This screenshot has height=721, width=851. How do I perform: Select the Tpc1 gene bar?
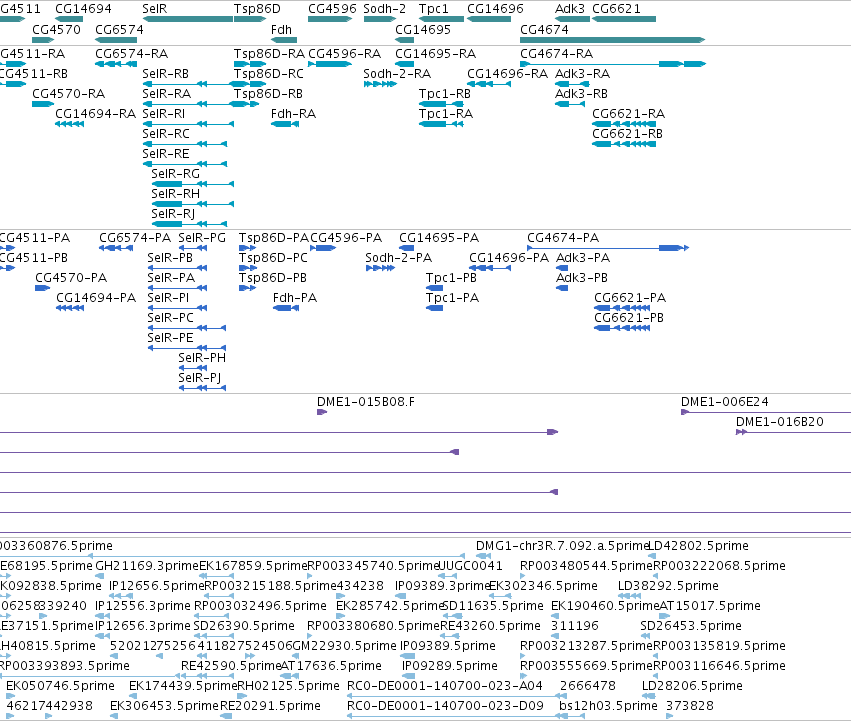pos(441,19)
